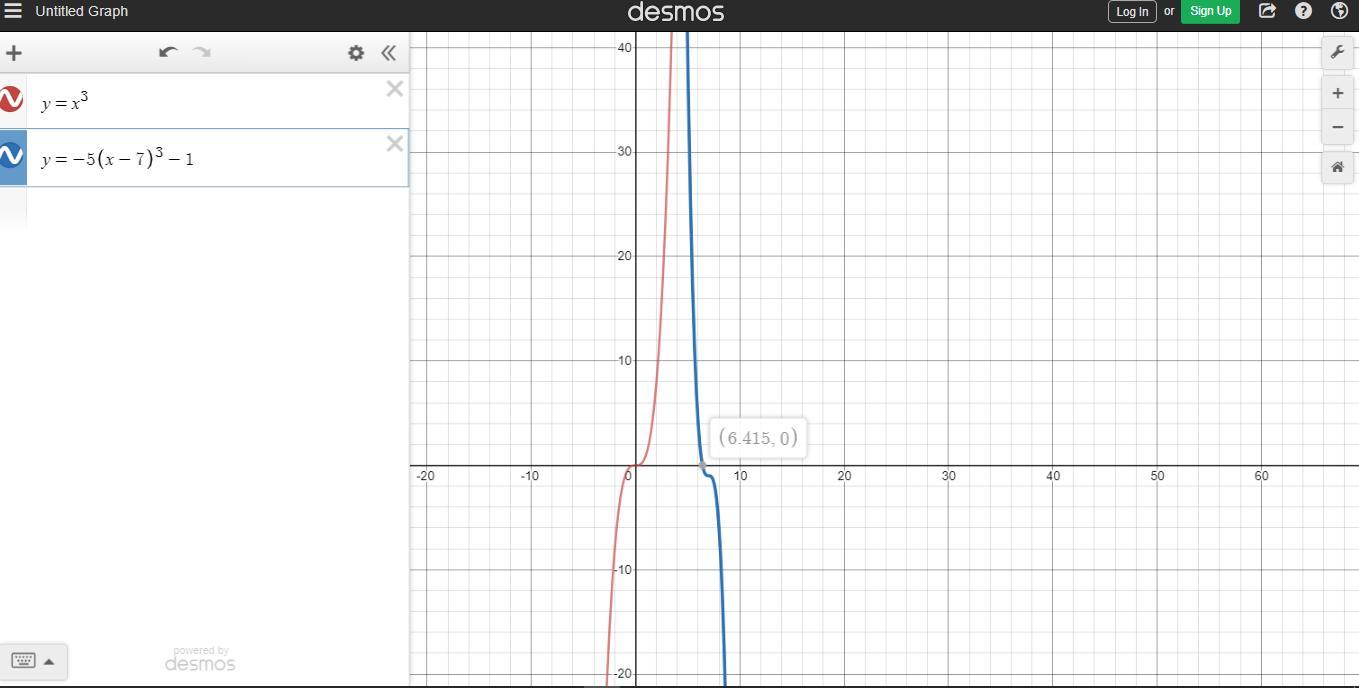Open the hamburger menu
Image resolution: width=1359 pixels, height=688 pixels.
coord(13,11)
